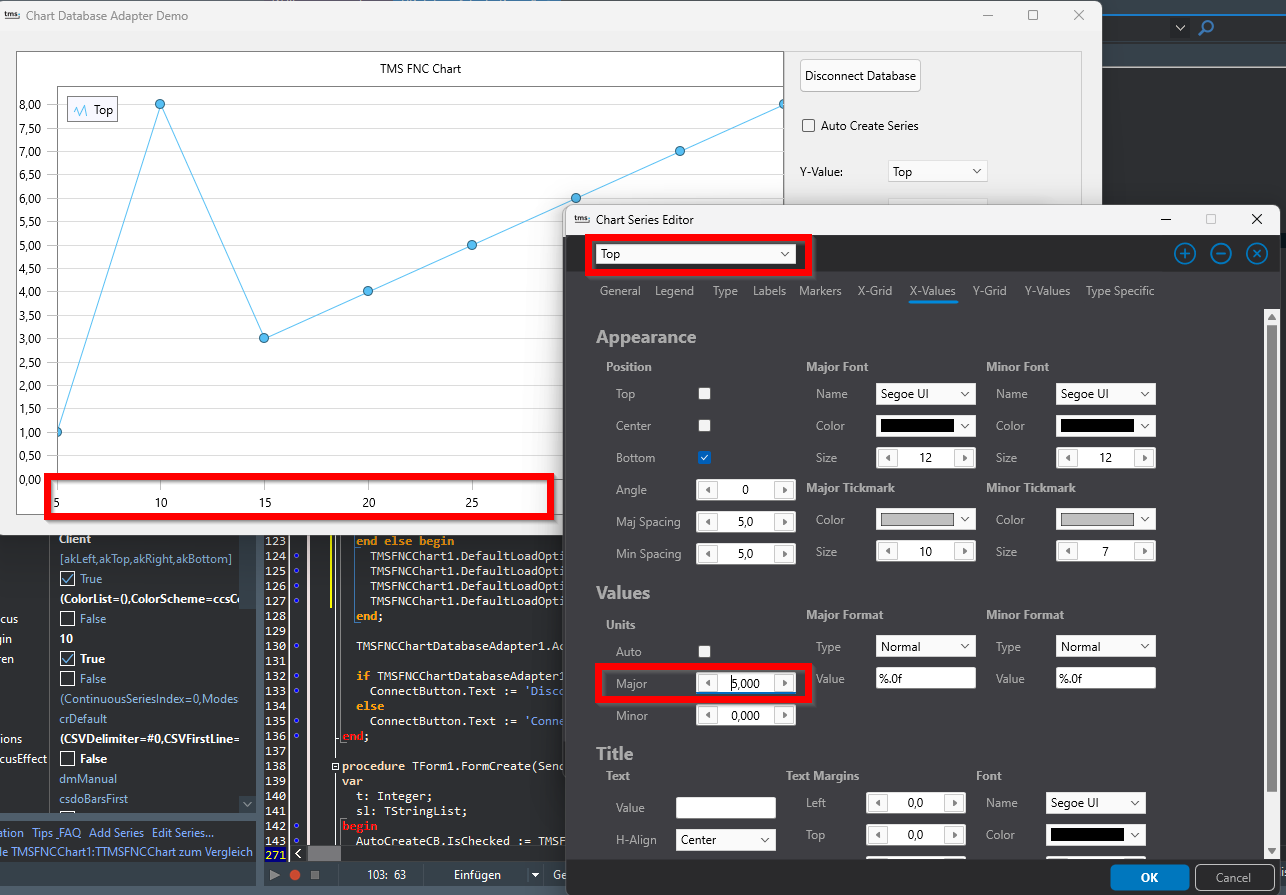The width and height of the screenshot is (1286, 895).
Task: Increase Min Spacing using its right arrow
Action: 785,554
